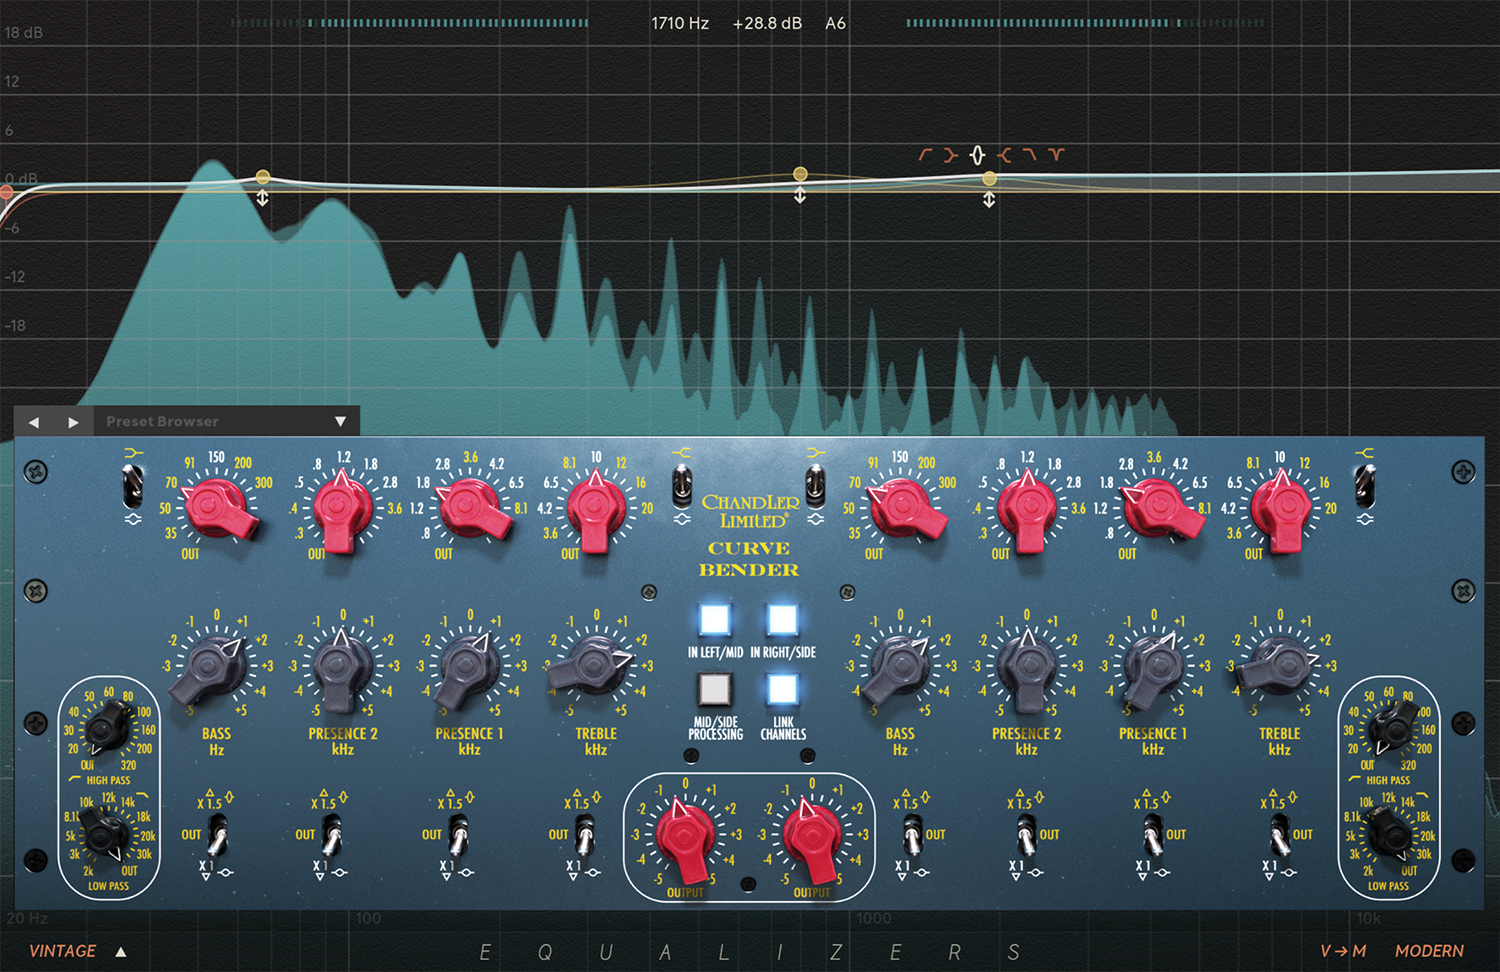Screen dimensions: 1500x972
Task: Switch to the Modern EQ tab
Action: pyautogui.click(x=1428, y=952)
